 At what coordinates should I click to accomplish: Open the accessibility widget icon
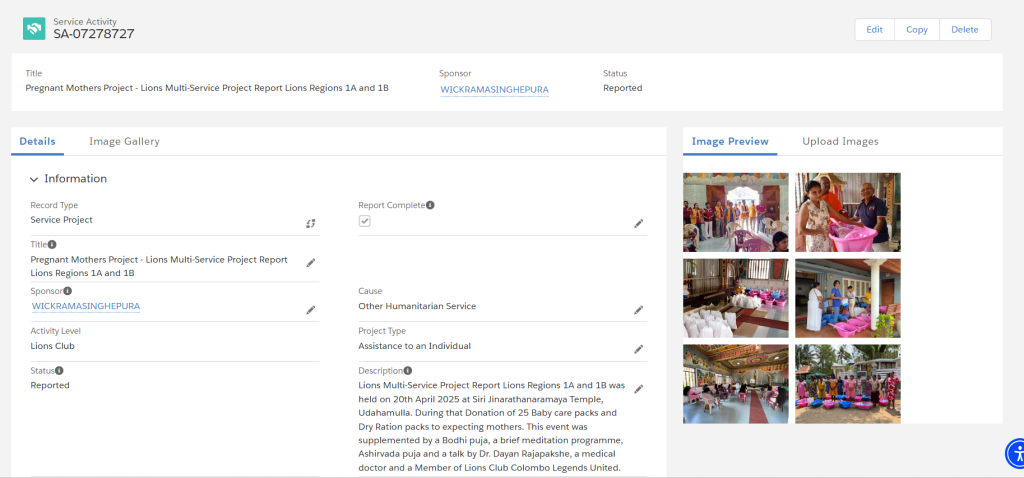point(1016,453)
